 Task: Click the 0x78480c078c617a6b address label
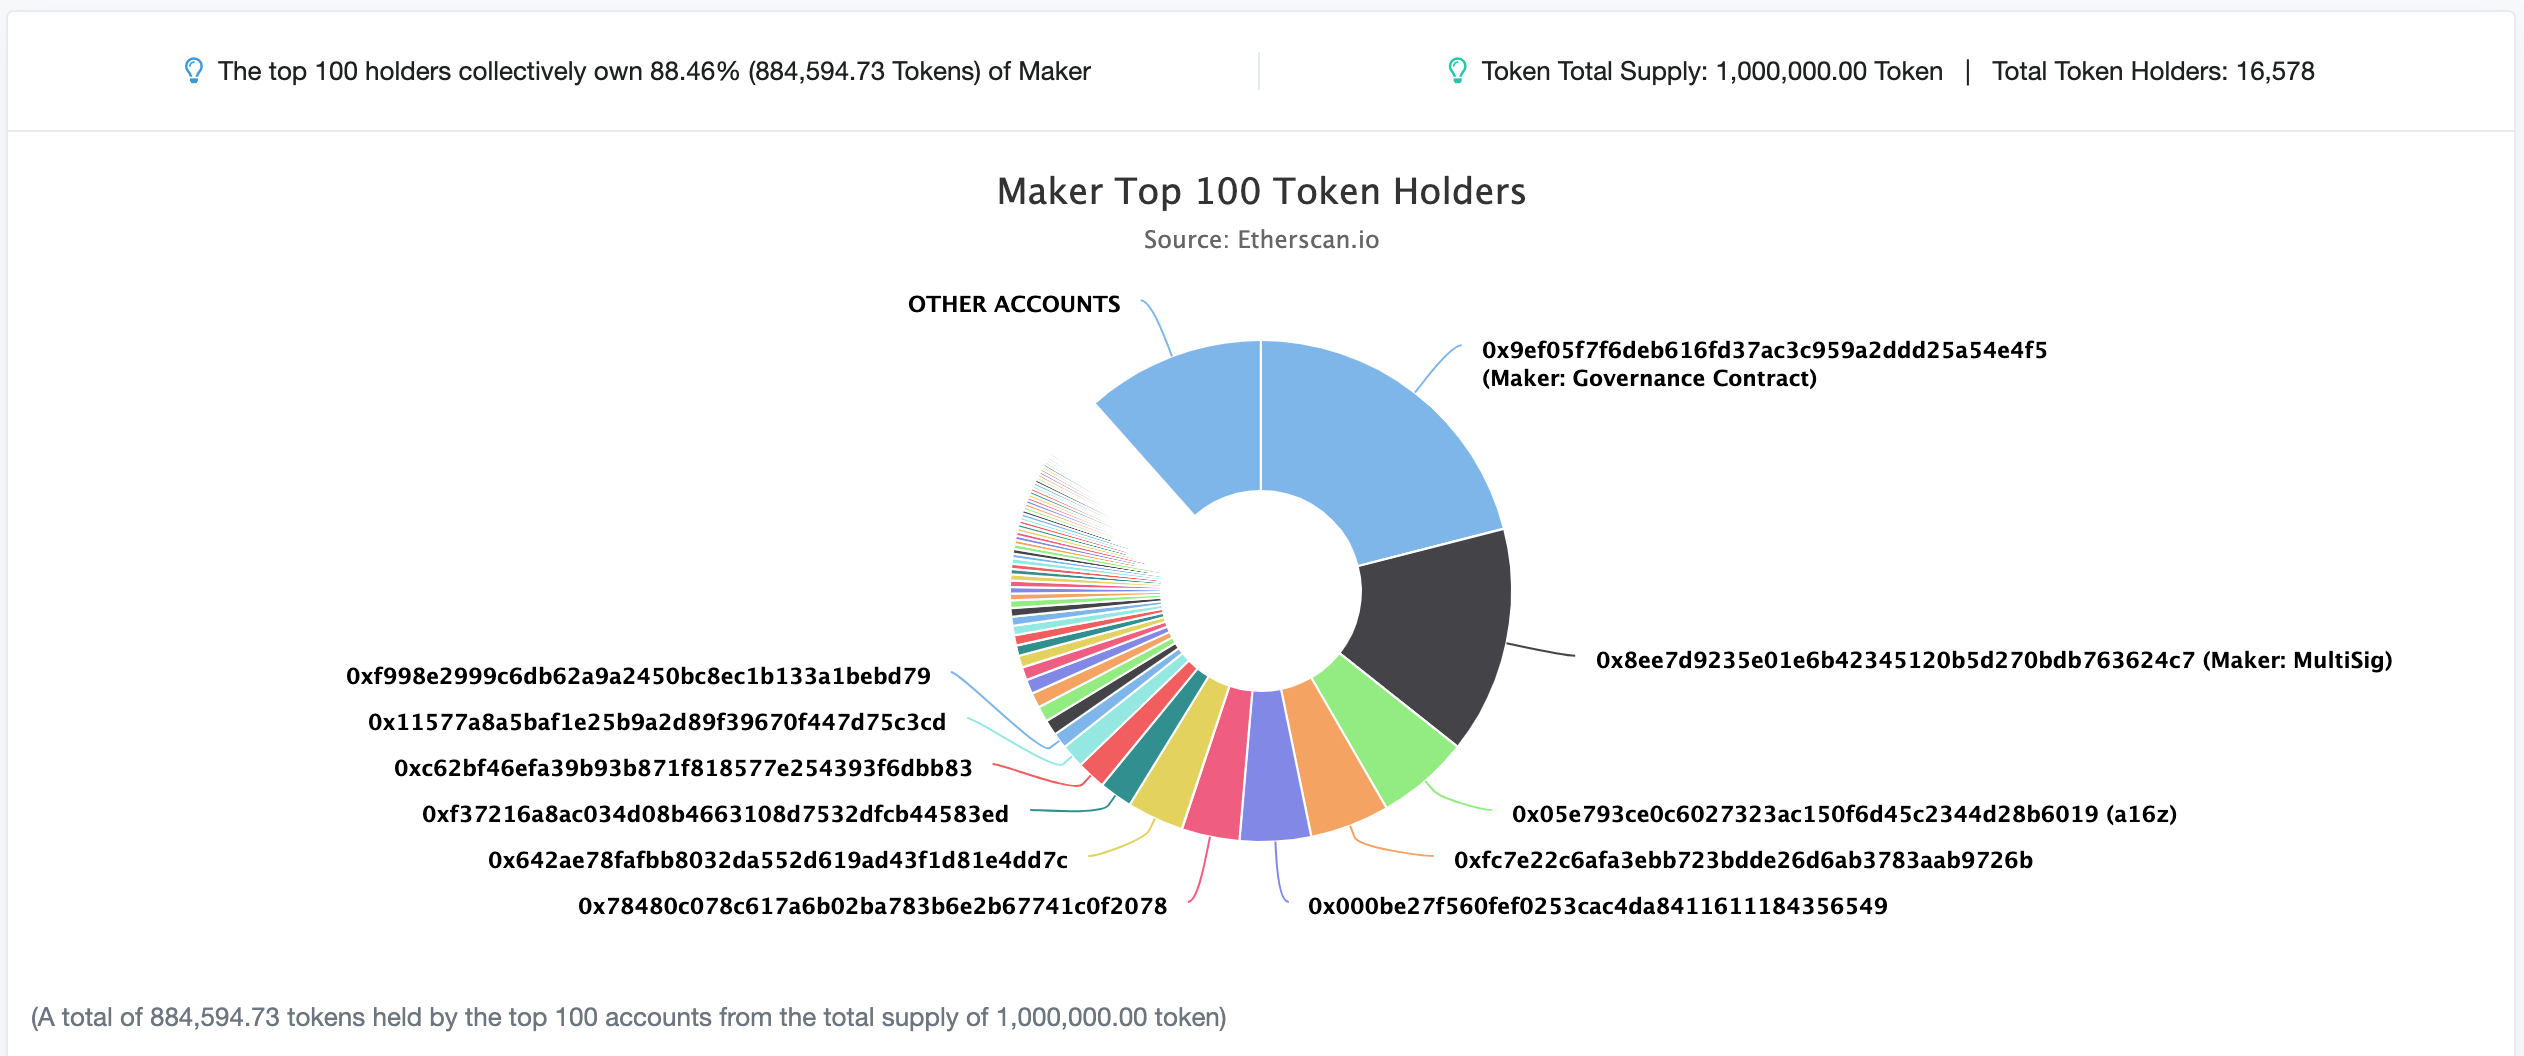[x=872, y=906]
